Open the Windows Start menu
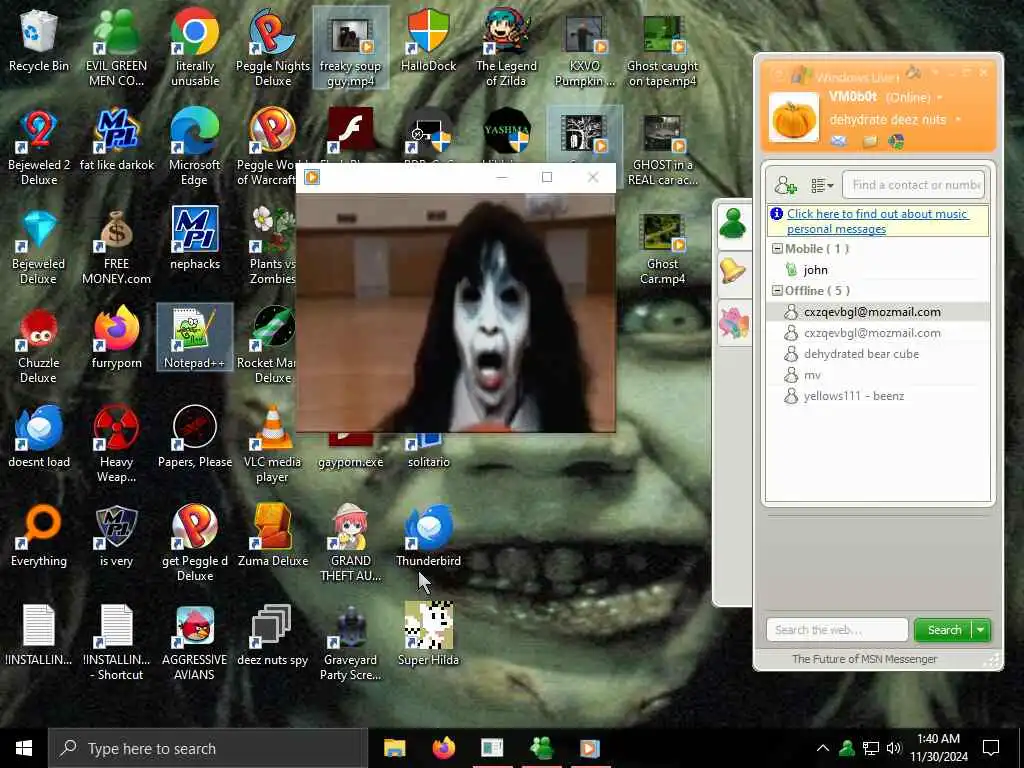 tap(24, 748)
